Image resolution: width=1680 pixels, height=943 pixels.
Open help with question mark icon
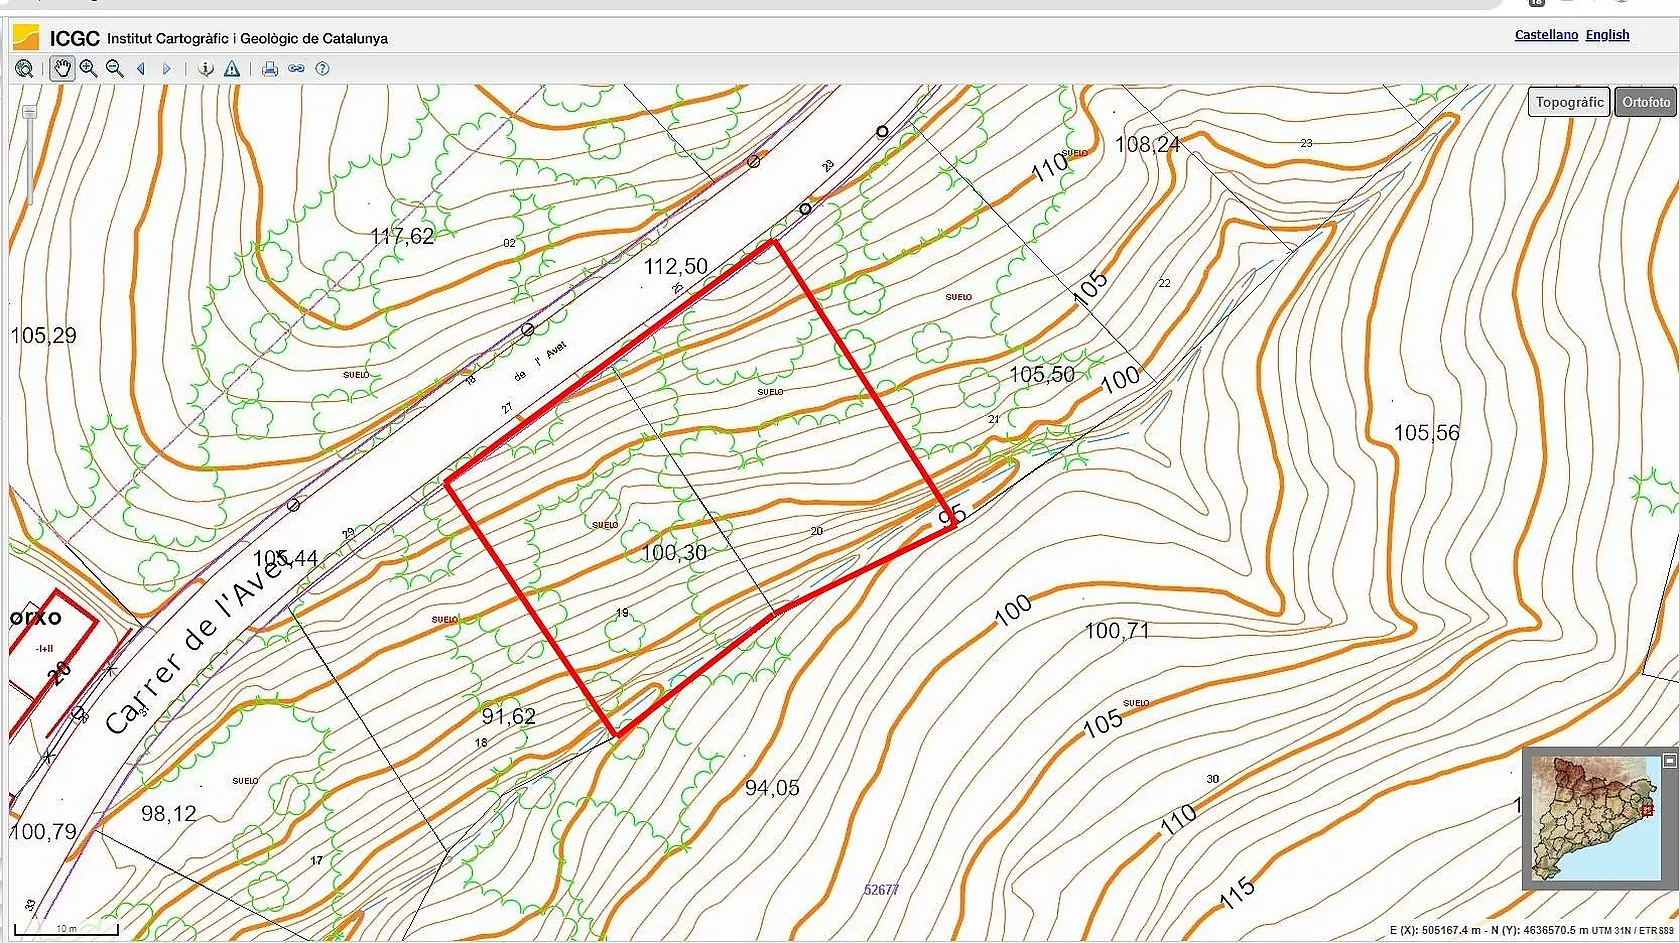322,69
